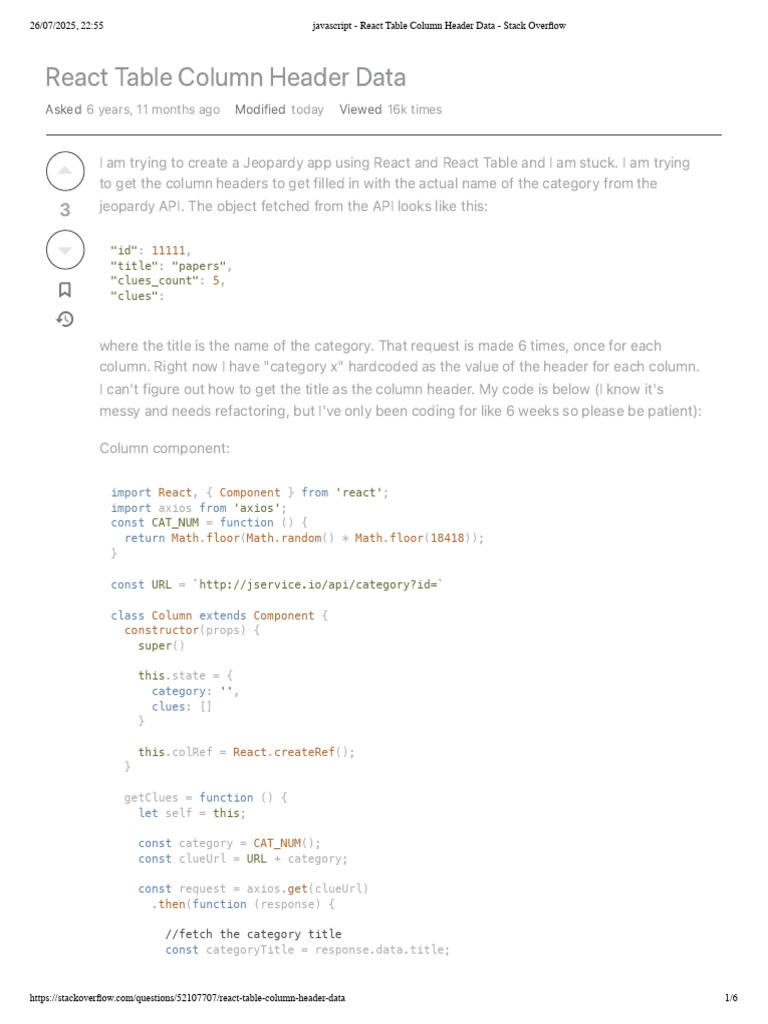Click the vote count number 3
This screenshot has width=768, height=1024.
click(x=65, y=210)
